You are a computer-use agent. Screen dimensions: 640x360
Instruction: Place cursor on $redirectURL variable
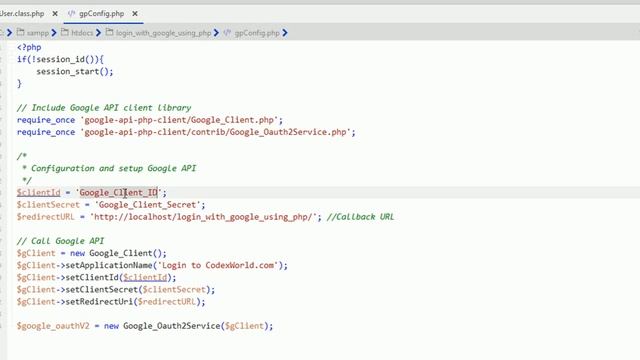click(x=46, y=217)
